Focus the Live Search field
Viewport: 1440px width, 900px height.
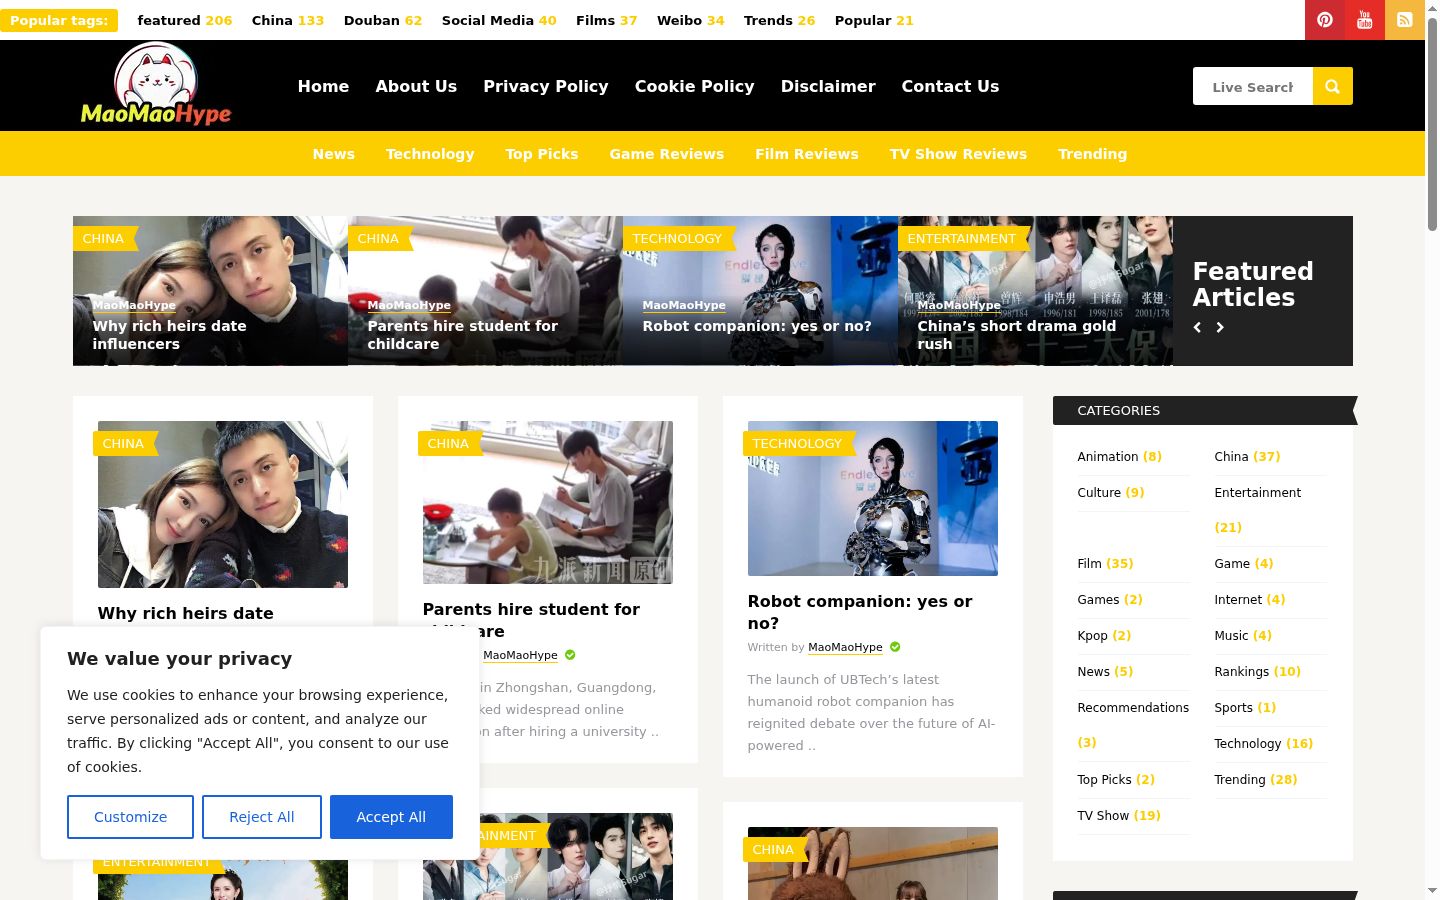point(1253,86)
